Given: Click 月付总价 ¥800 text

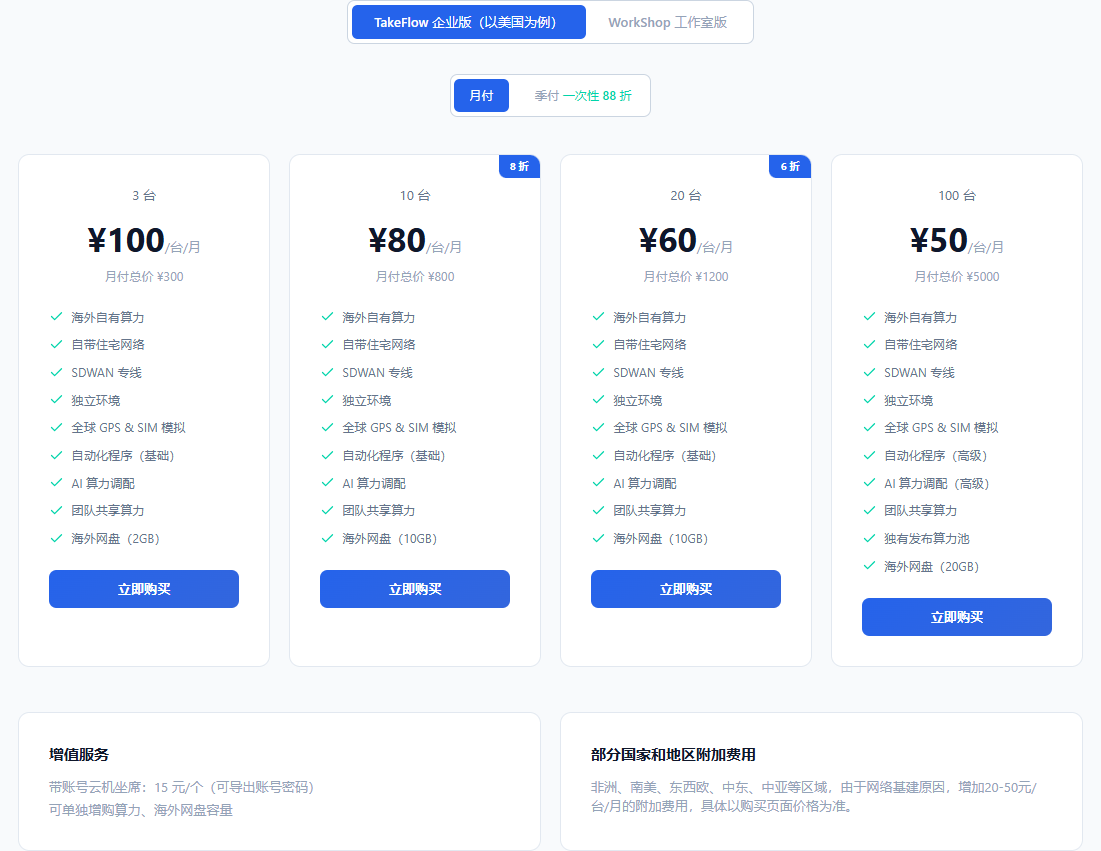Looking at the screenshot, I should tap(415, 277).
